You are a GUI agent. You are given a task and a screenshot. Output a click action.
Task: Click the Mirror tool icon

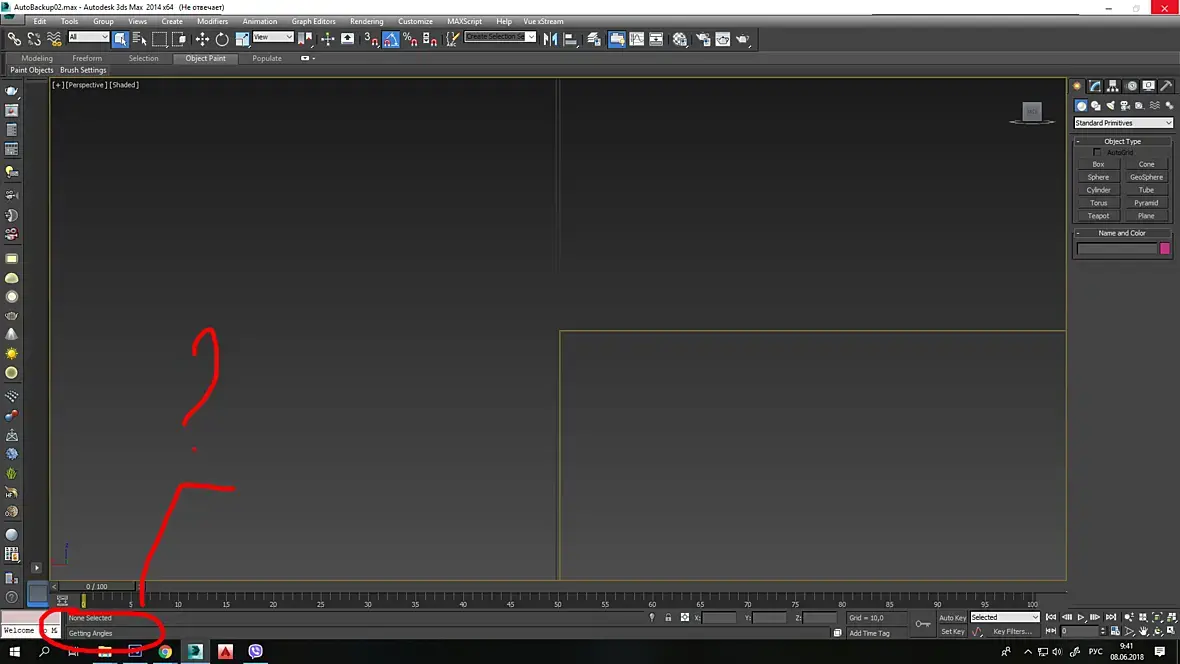point(550,39)
